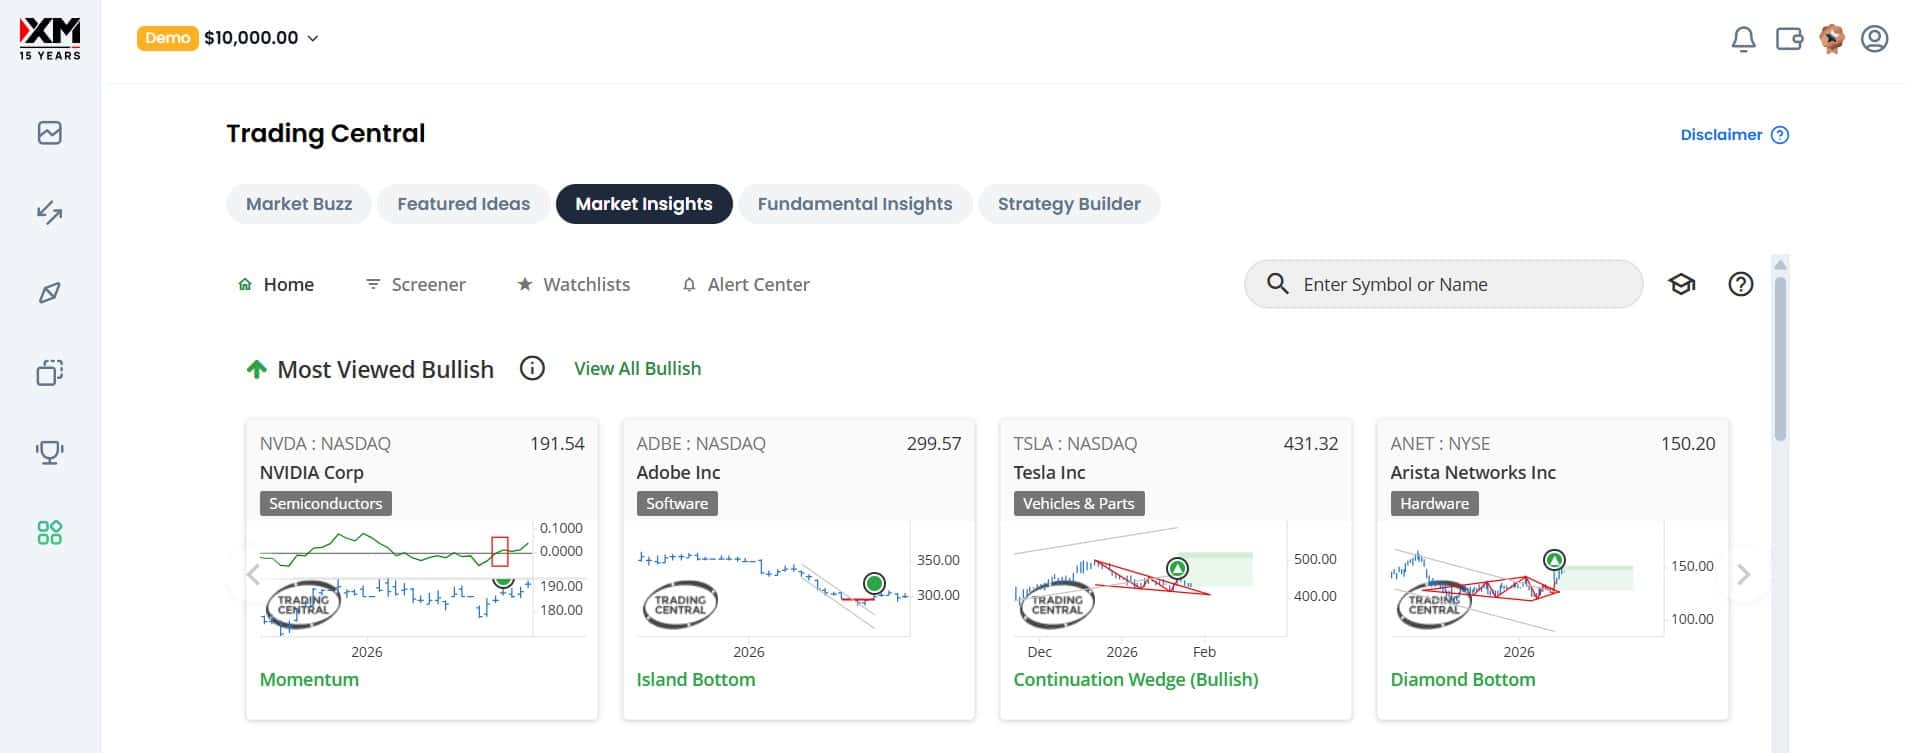
Task: Click the green apps grid icon in the sidebar
Action: click(50, 533)
